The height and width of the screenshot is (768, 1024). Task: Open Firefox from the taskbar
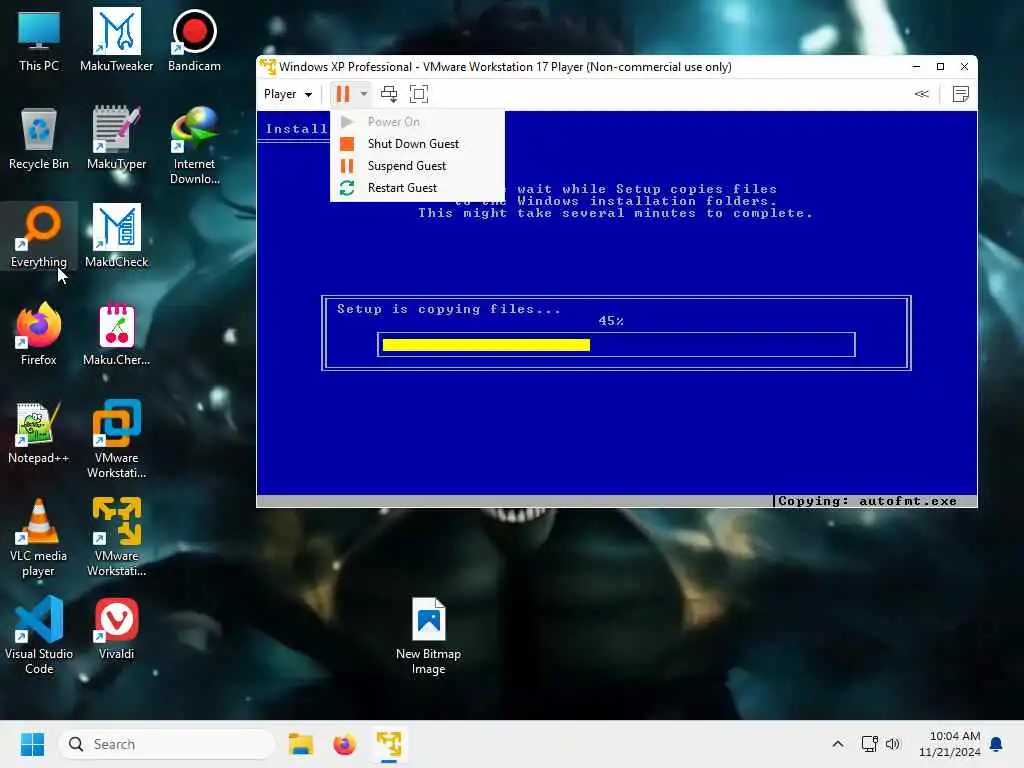pyautogui.click(x=344, y=744)
